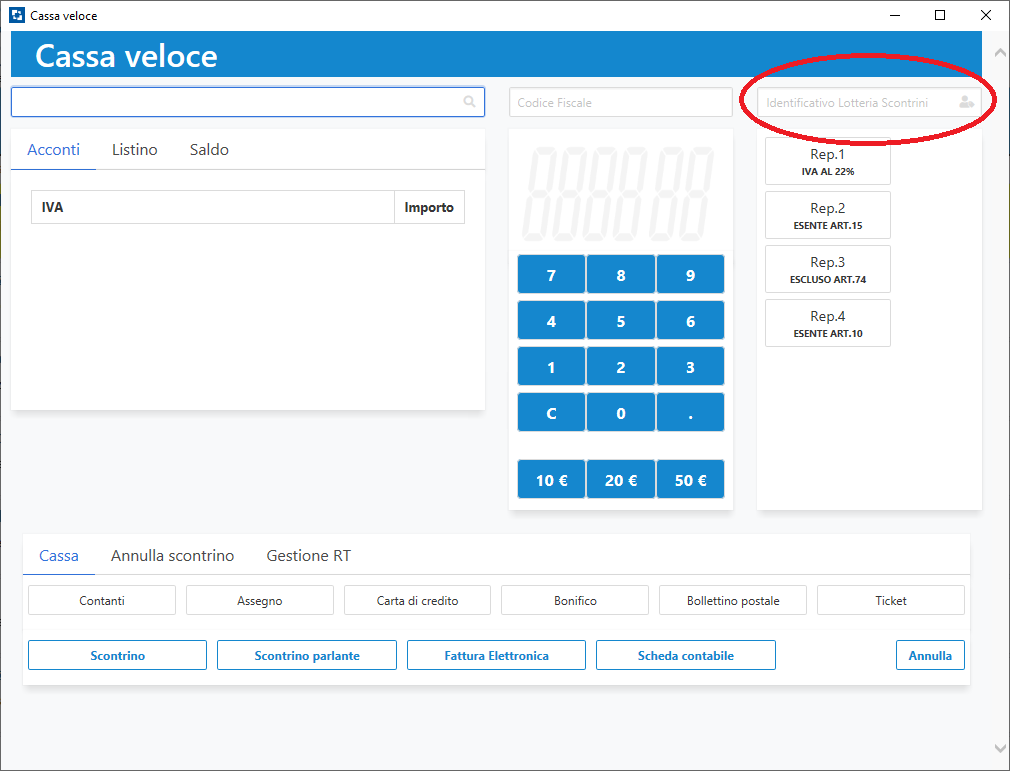Screen dimensions: 1010x771
Task: Click the Codice Fiscale input field
Action: (620, 103)
